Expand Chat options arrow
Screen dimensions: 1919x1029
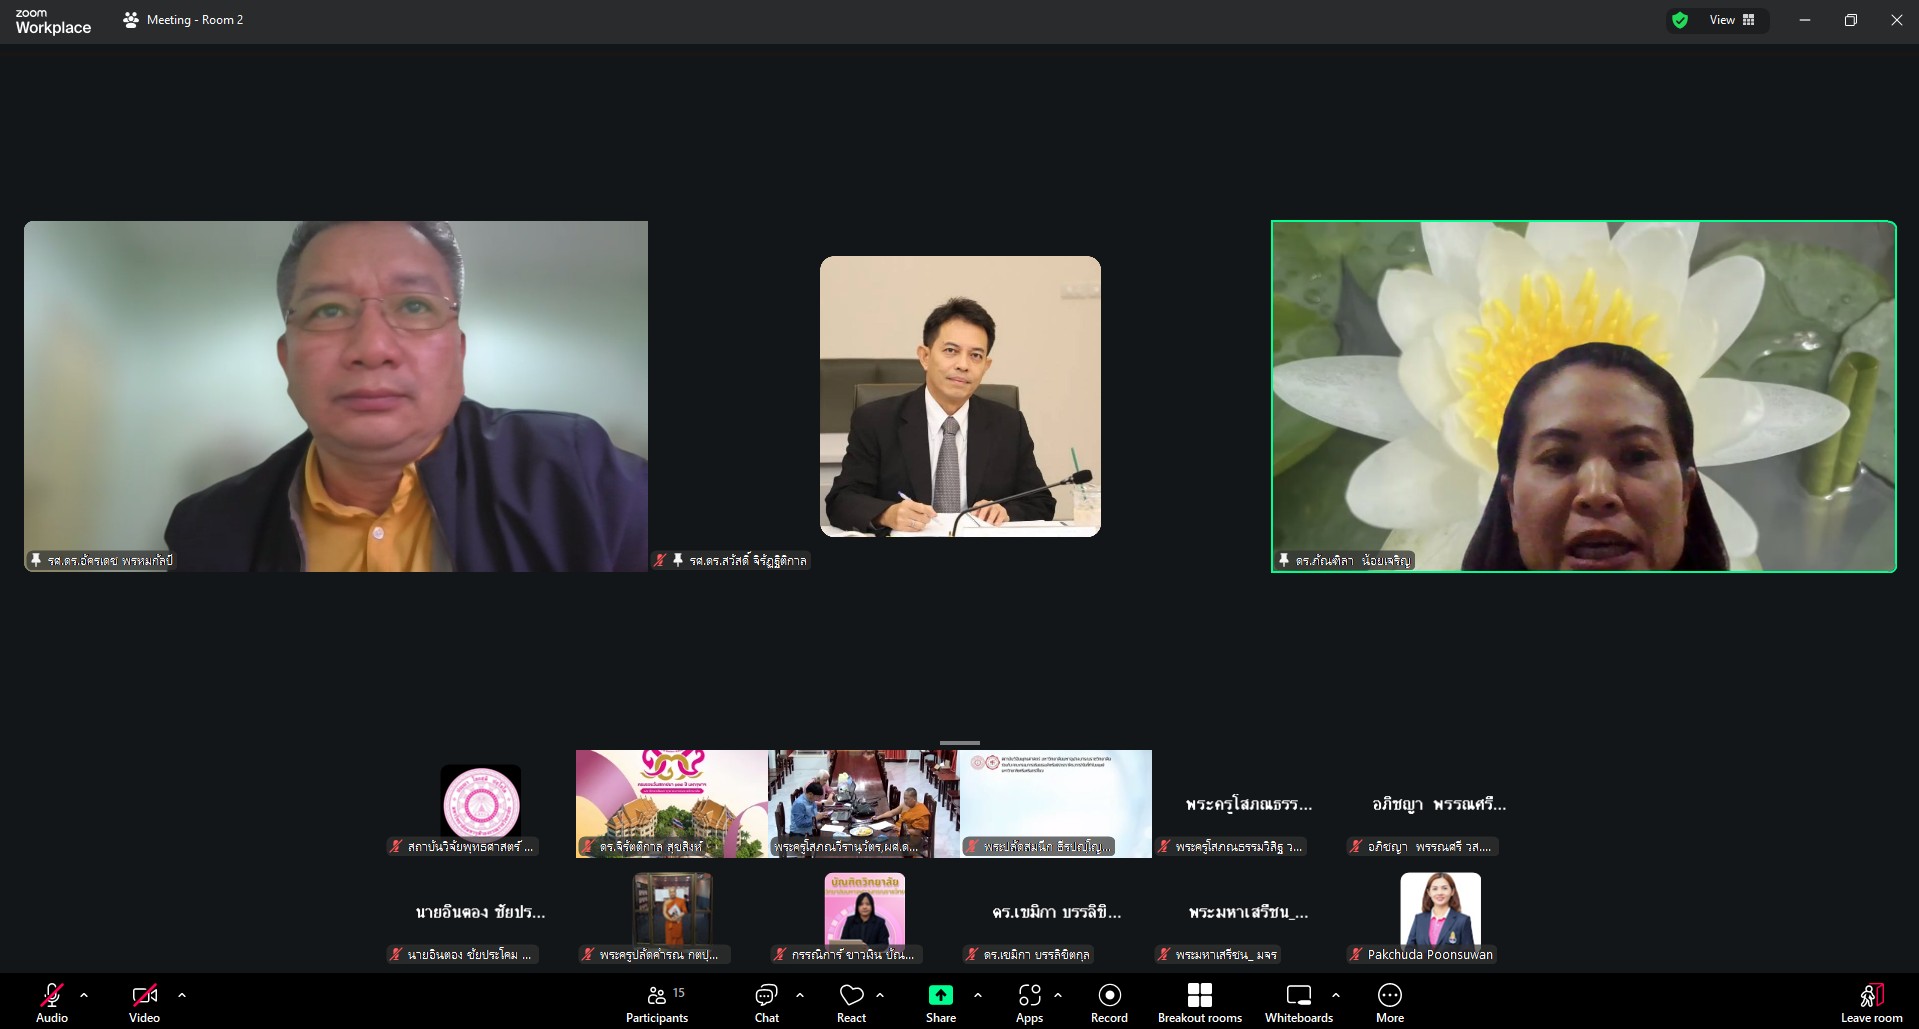tap(800, 995)
